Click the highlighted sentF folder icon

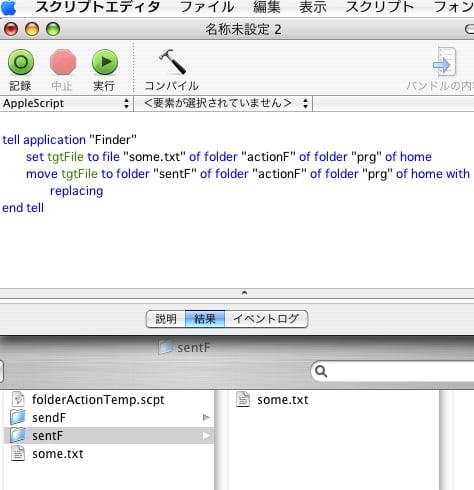click(x=18, y=435)
